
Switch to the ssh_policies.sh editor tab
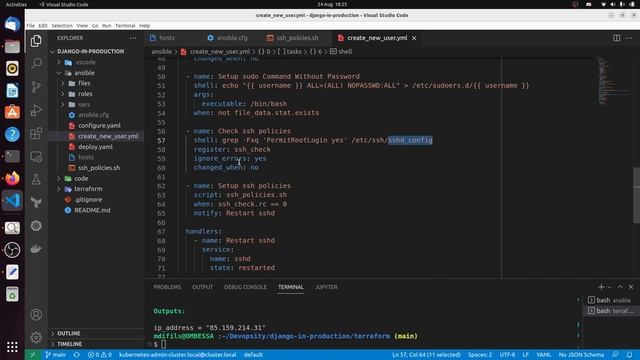pyautogui.click(x=297, y=38)
